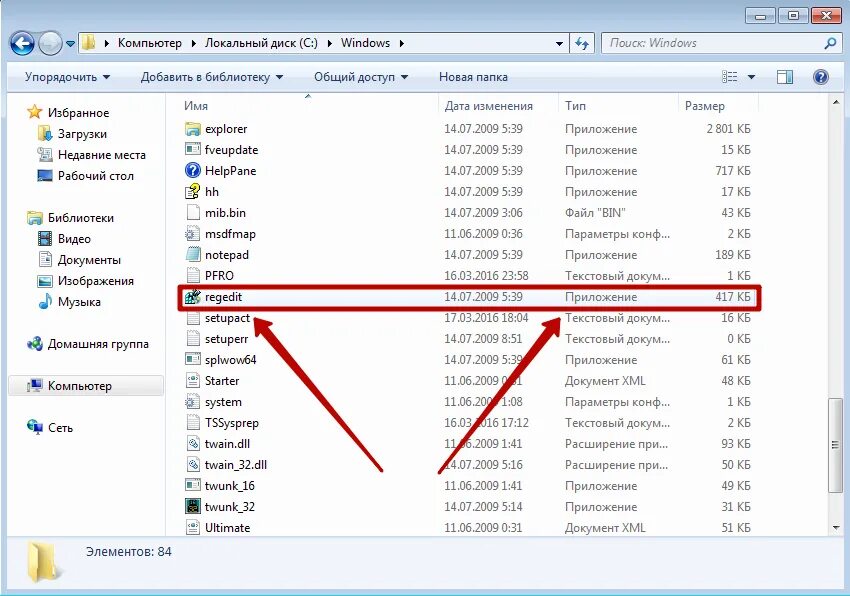The height and width of the screenshot is (596, 850).
Task: Sort by the Размер column header
Action: 705,106
